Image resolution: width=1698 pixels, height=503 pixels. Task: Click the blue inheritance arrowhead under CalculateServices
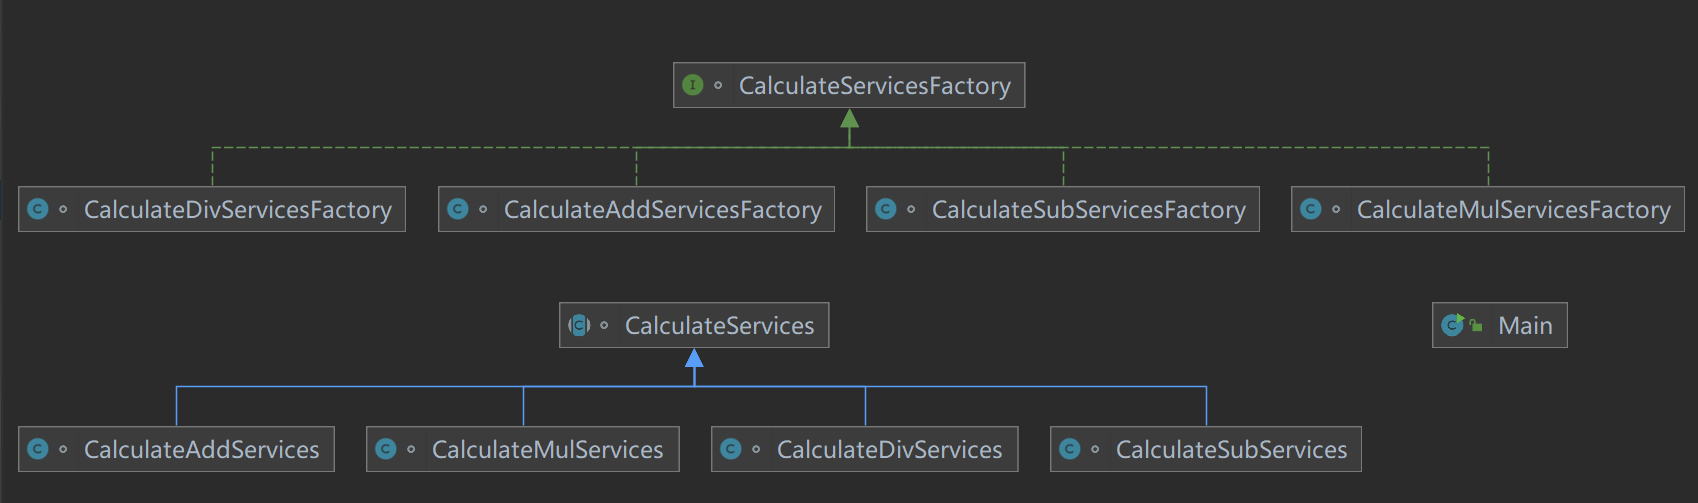pyautogui.click(x=694, y=358)
